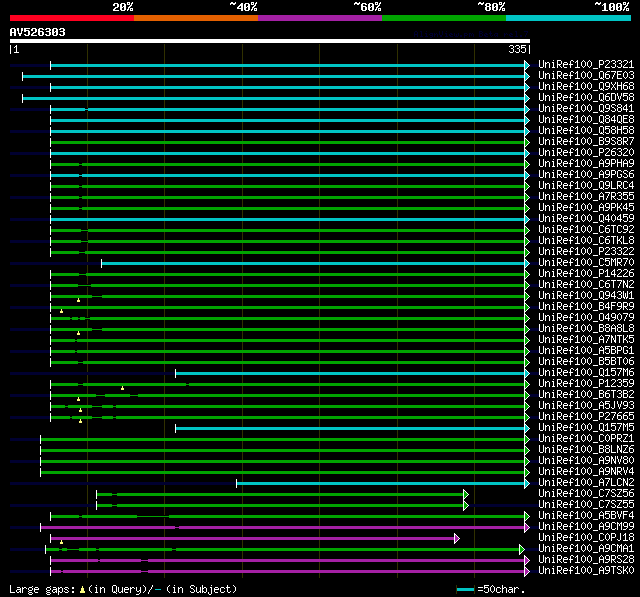
Task: Click the green ~80% identity swatch
Action: pyautogui.click(x=444, y=18)
